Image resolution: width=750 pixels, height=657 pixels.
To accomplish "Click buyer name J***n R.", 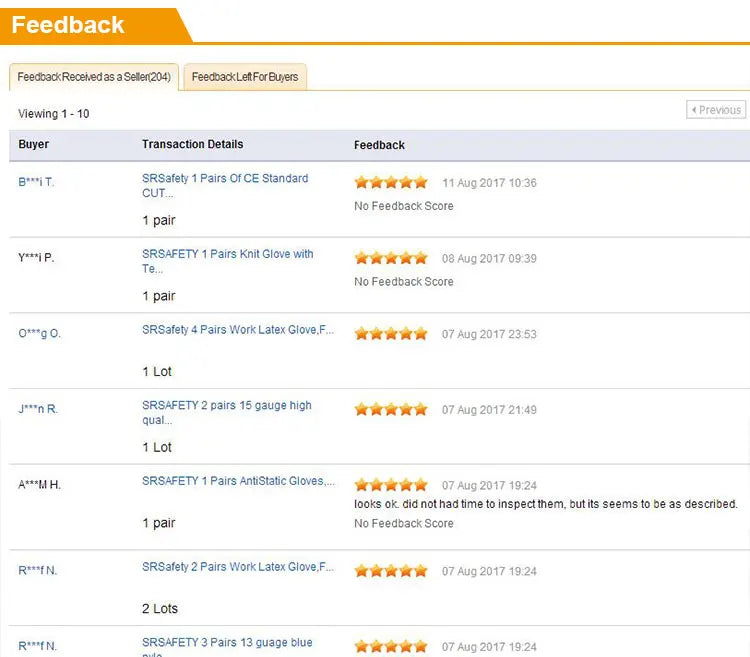I will point(38,409).
